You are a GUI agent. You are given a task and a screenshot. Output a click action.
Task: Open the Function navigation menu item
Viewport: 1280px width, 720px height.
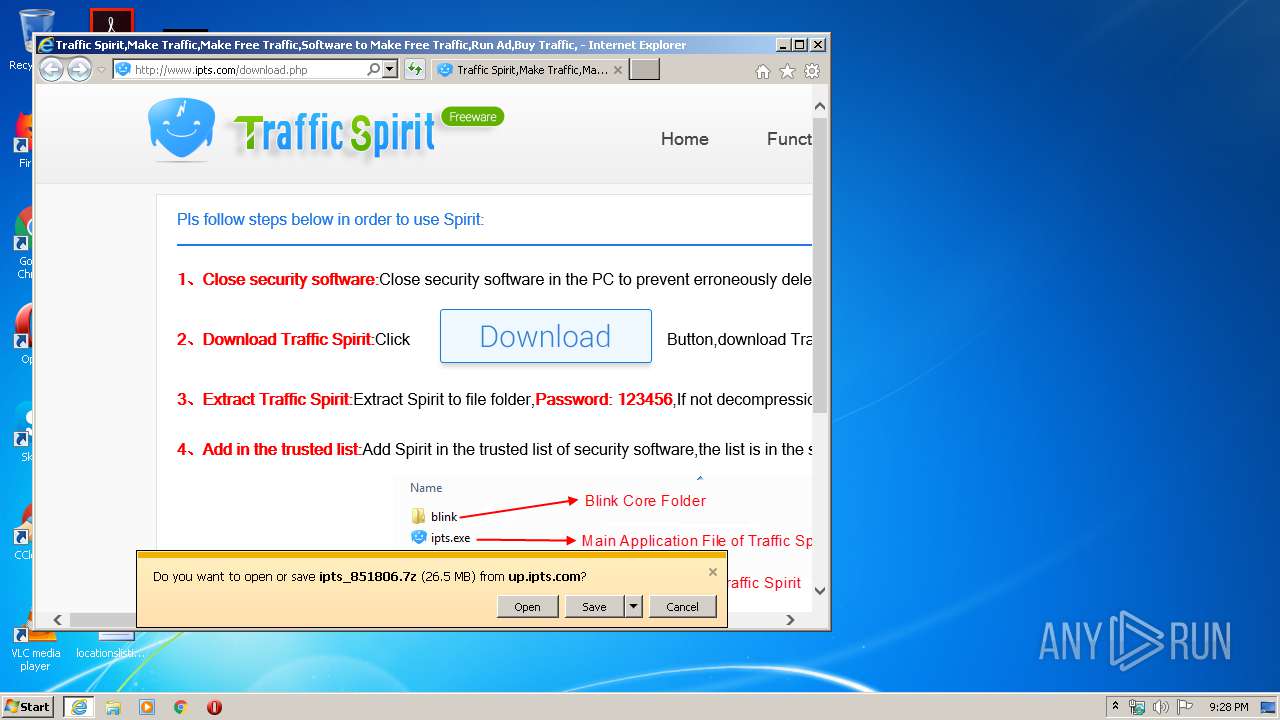coord(789,139)
